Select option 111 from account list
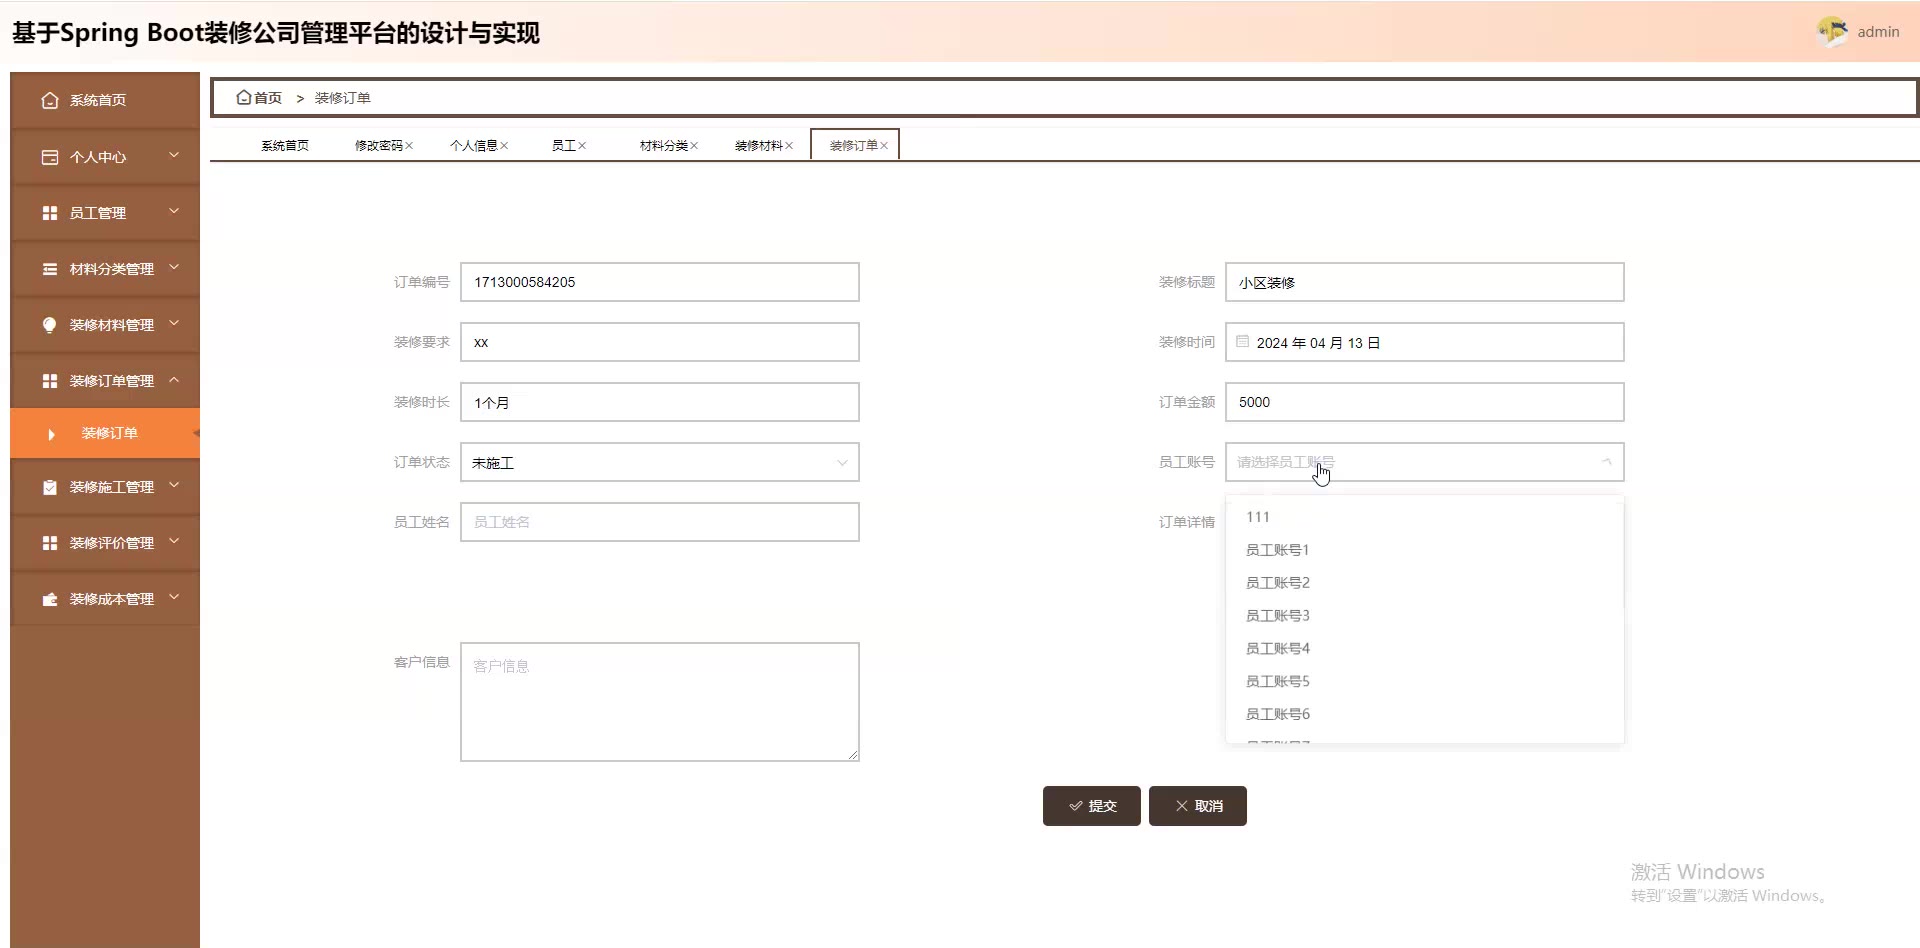 pos(1425,517)
